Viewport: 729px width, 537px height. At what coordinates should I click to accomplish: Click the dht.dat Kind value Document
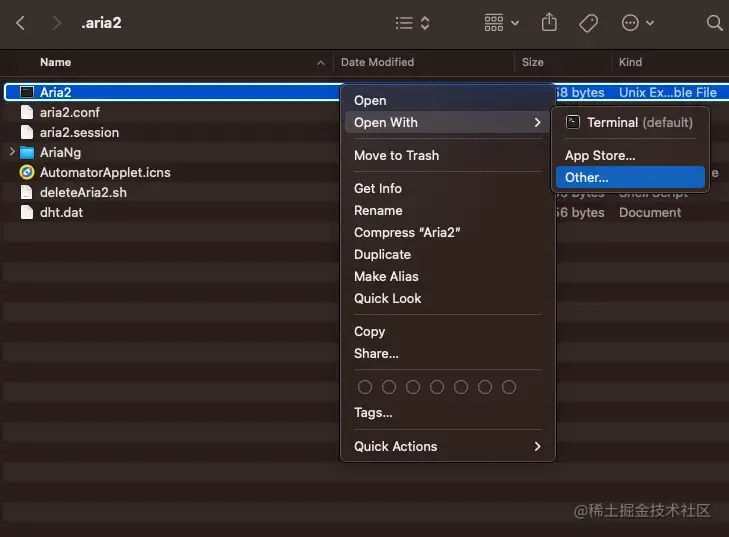coord(649,212)
